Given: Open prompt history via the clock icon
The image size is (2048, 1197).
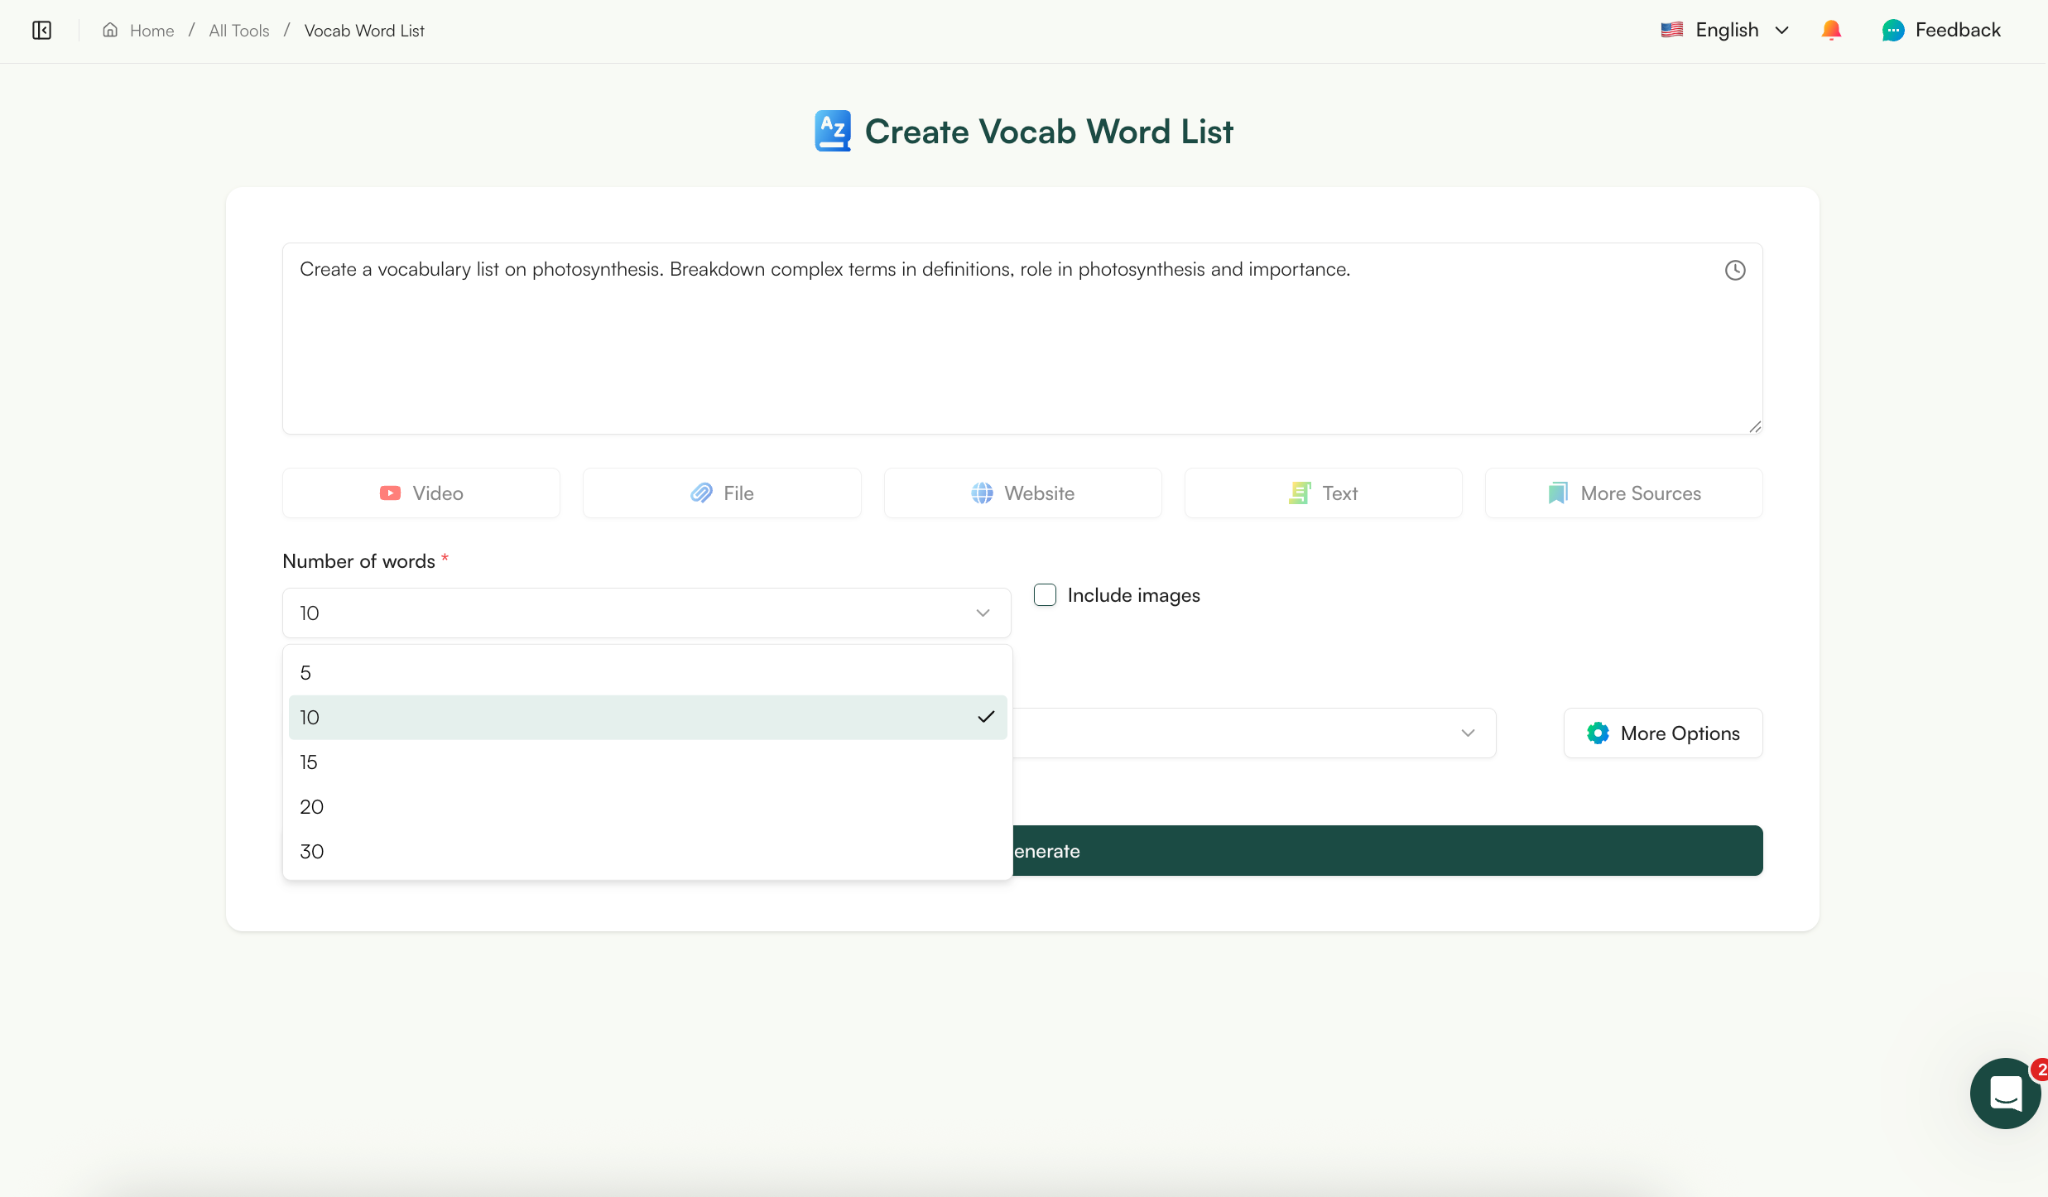Looking at the screenshot, I should 1734,269.
